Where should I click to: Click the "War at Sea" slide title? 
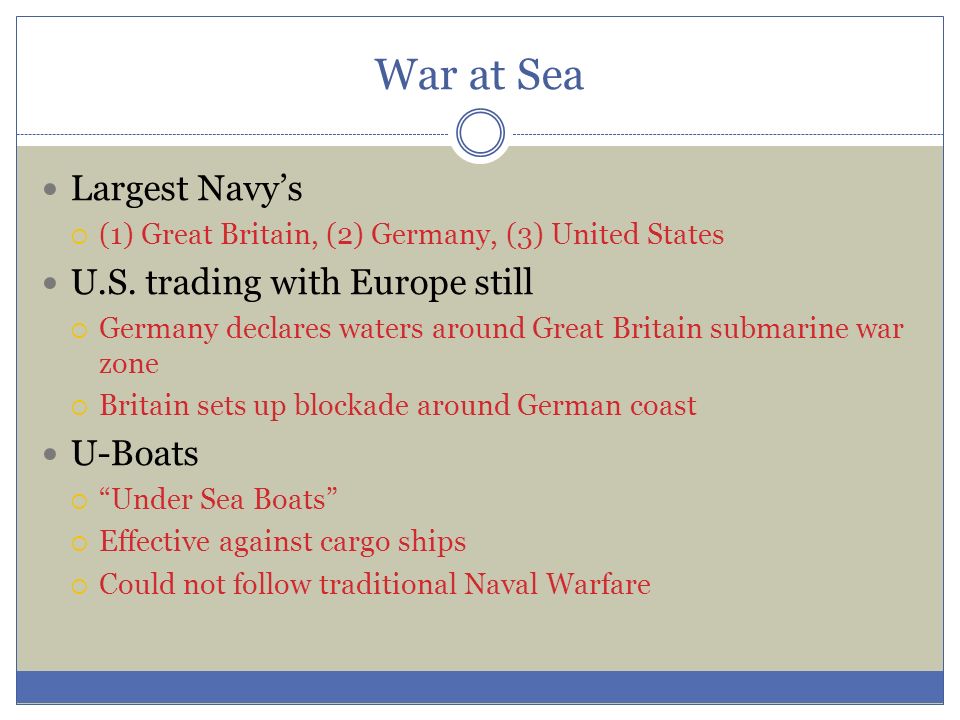coord(479,75)
